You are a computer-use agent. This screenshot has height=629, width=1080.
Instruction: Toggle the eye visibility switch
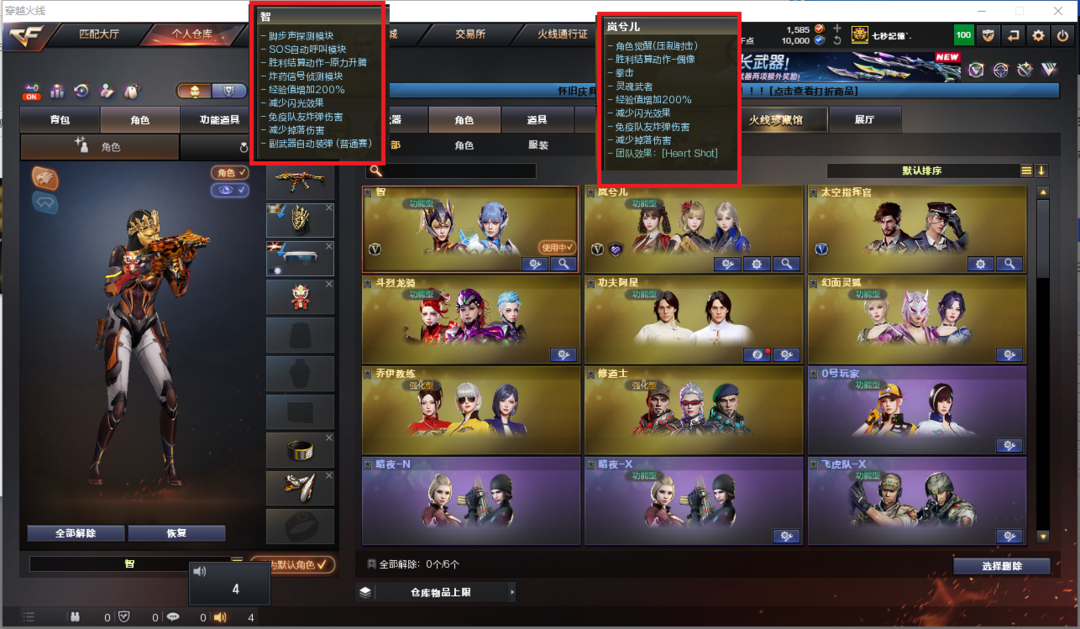[x=230, y=190]
